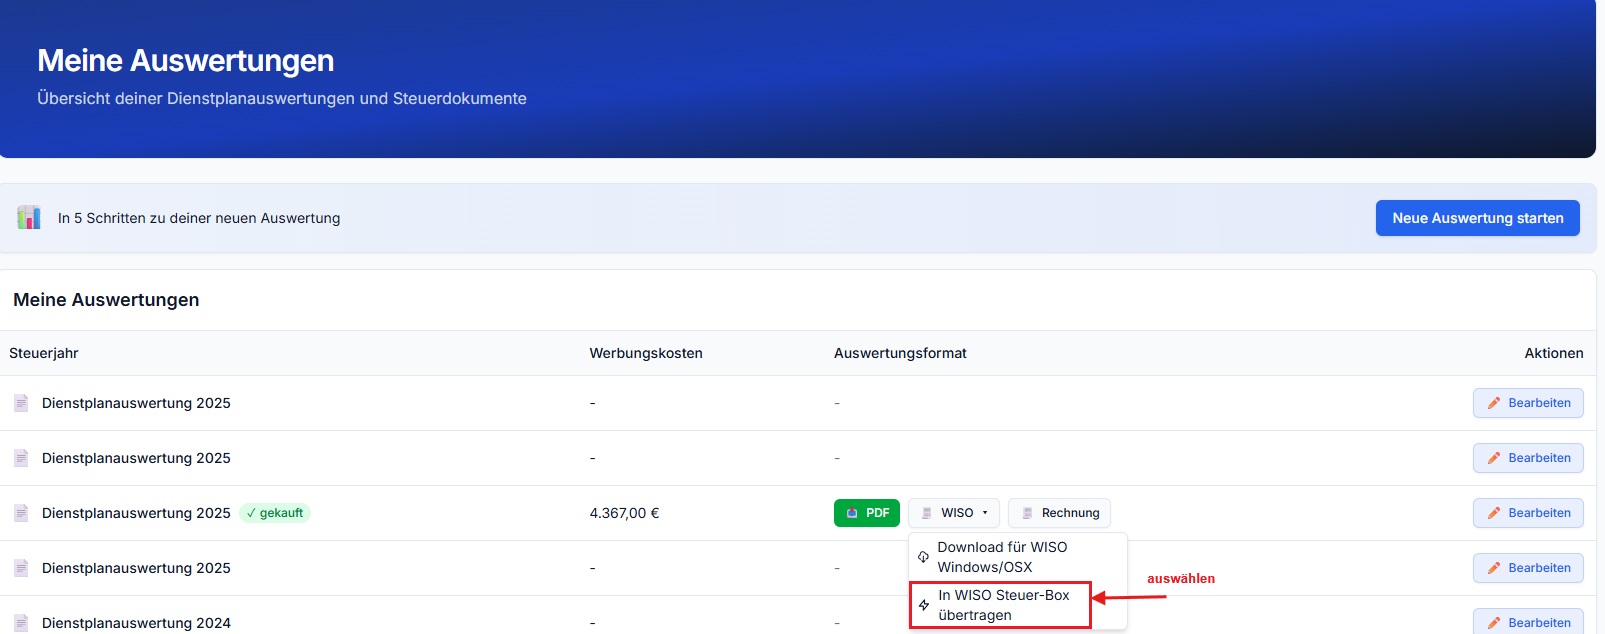Viewport: 1605px width, 634px height.
Task: Click the bar chart icon beside 5 Schritten
Action: click(29, 217)
